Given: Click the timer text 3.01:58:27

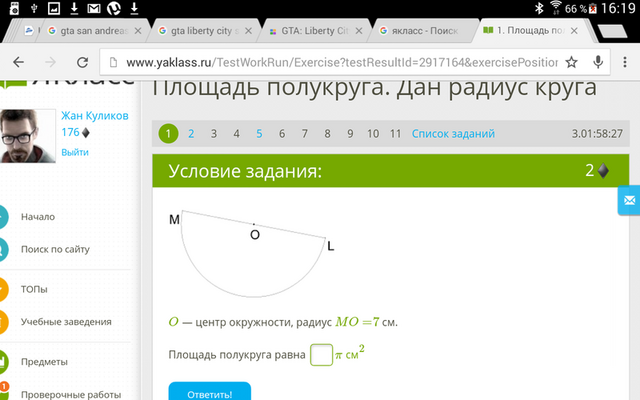Looking at the screenshot, I should [597, 134].
